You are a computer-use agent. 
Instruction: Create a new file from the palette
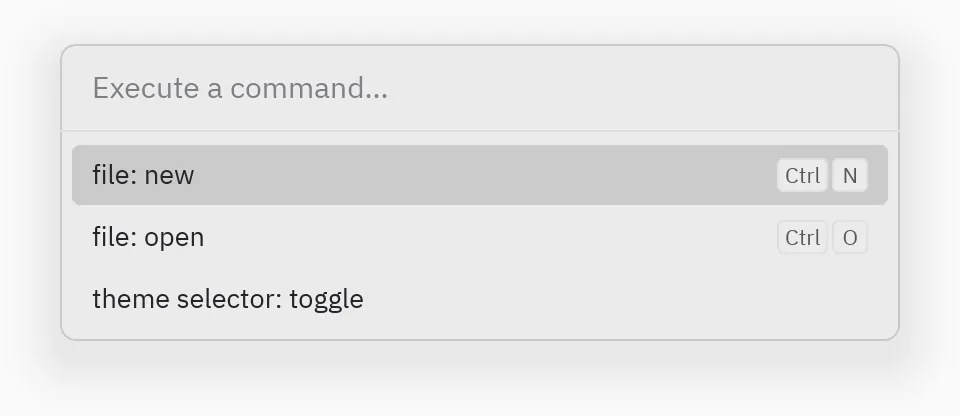(x=480, y=175)
